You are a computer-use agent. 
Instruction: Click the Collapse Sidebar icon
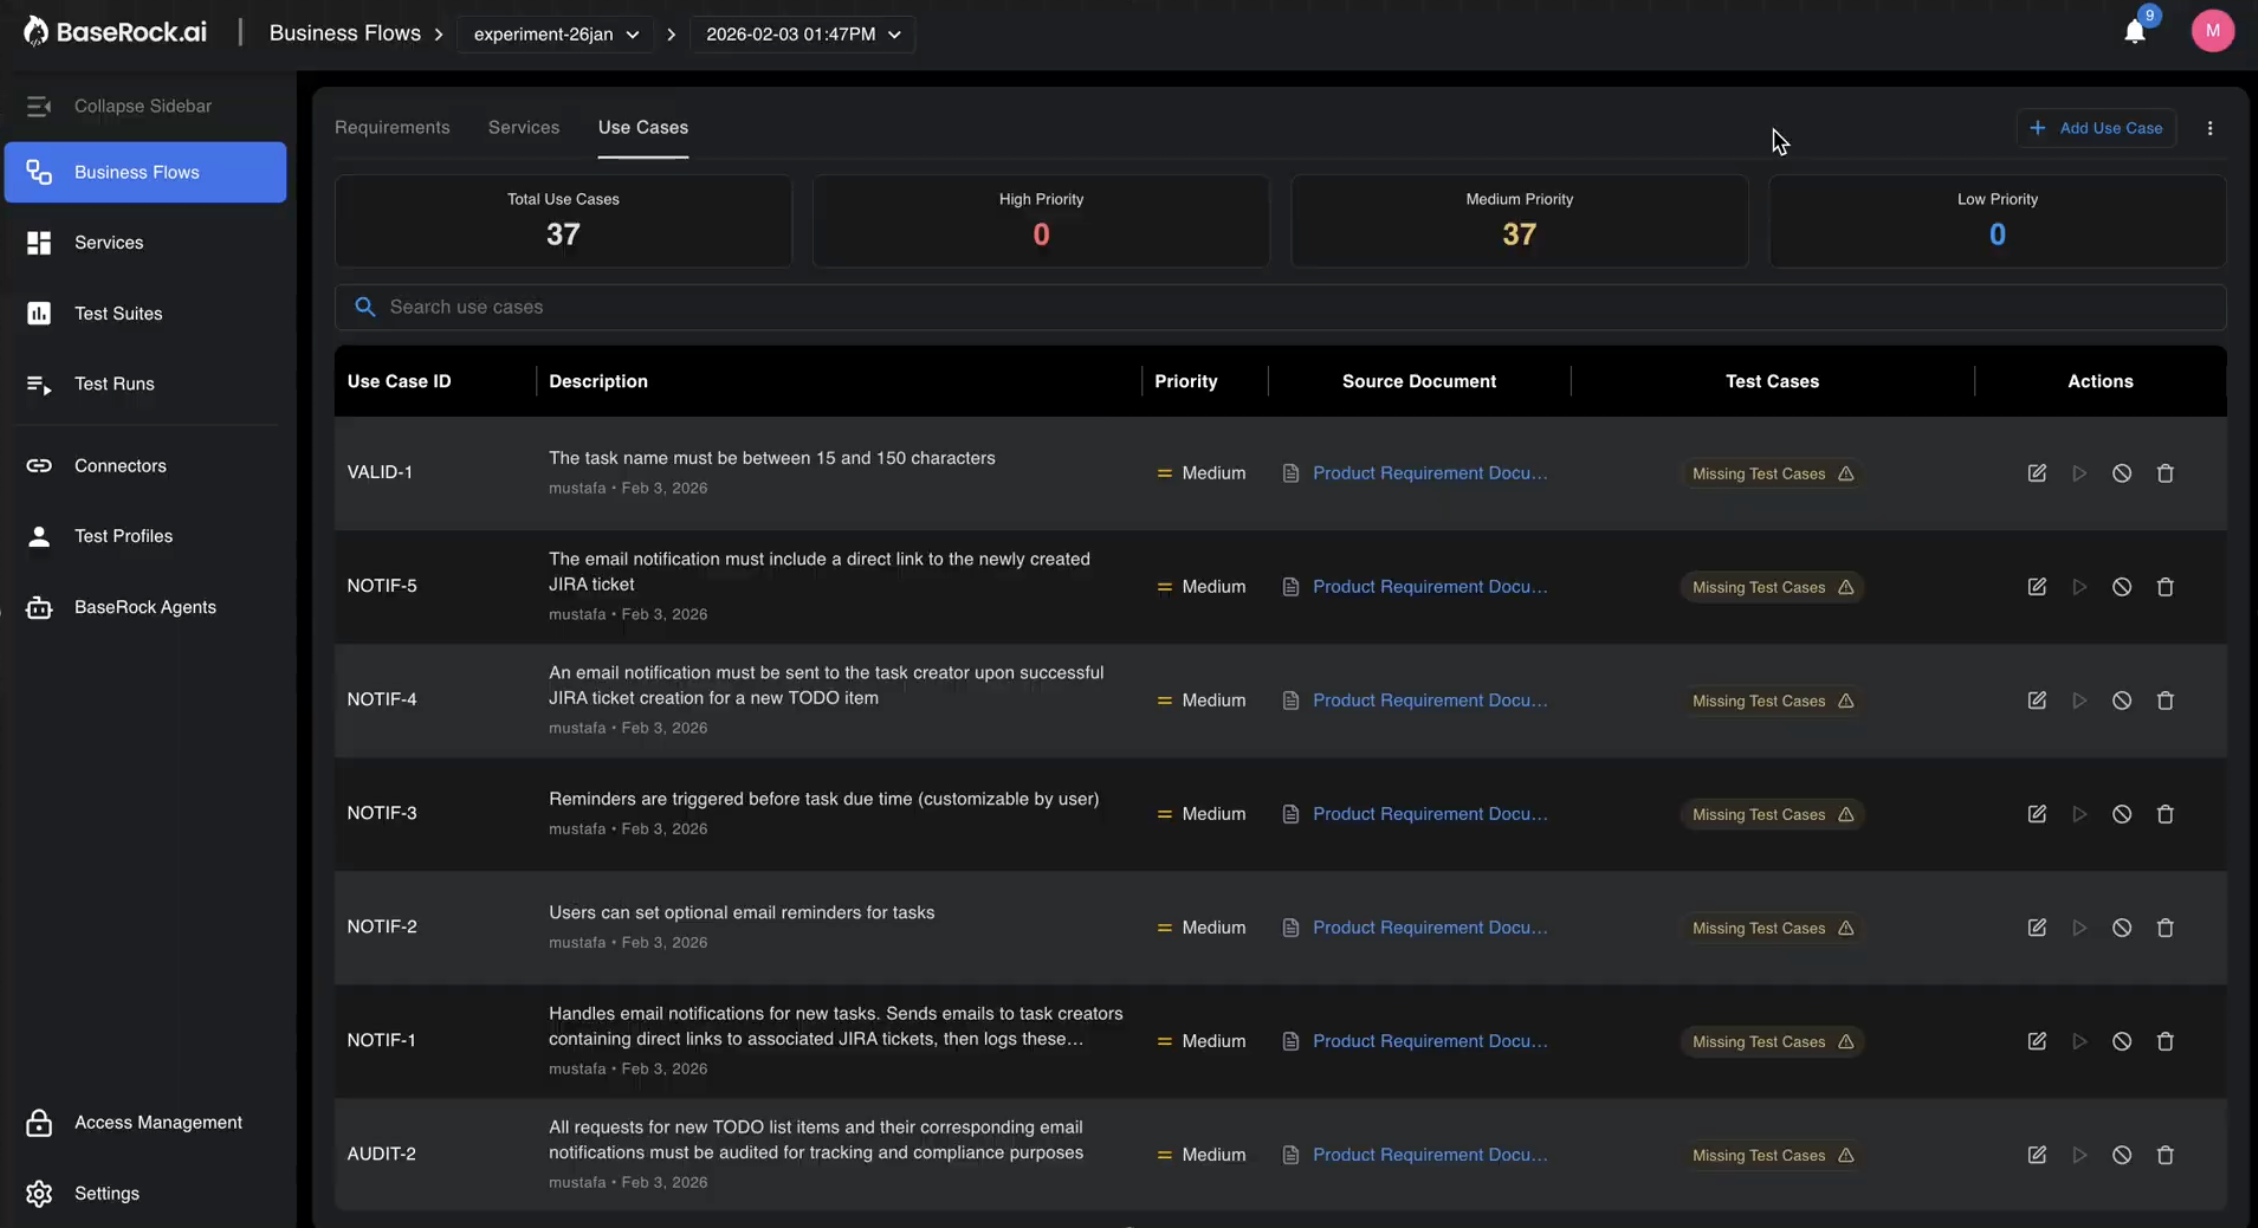pyautogui.click(x=38, y=106)
